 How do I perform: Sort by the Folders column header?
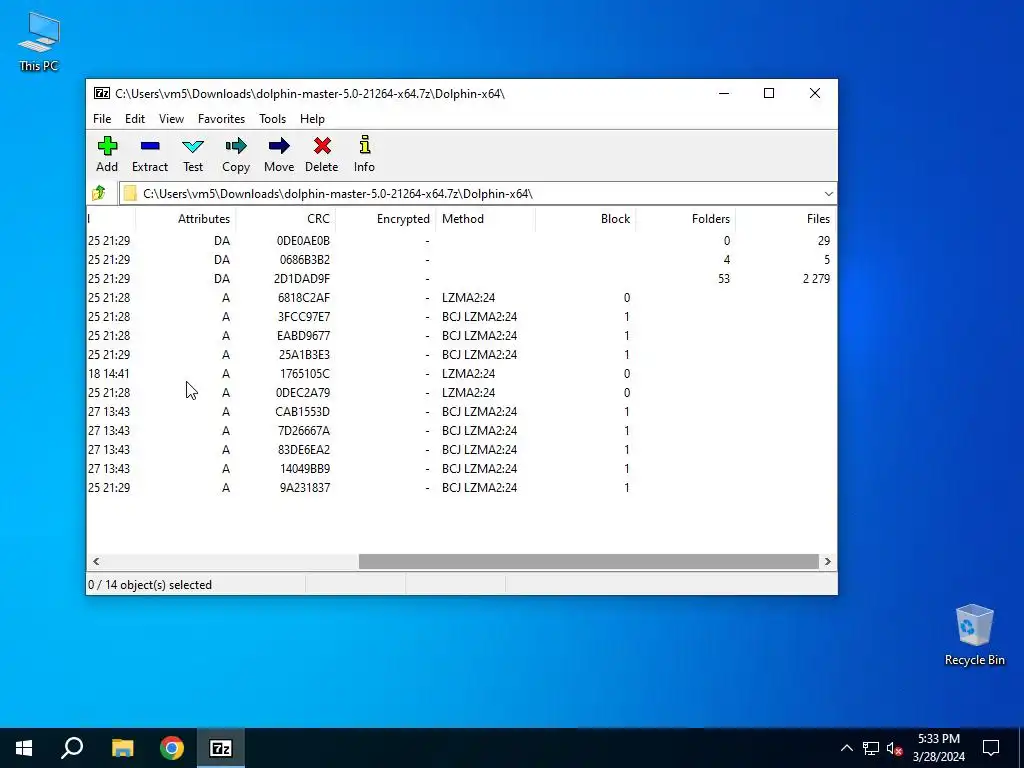[x=686, y=219]
